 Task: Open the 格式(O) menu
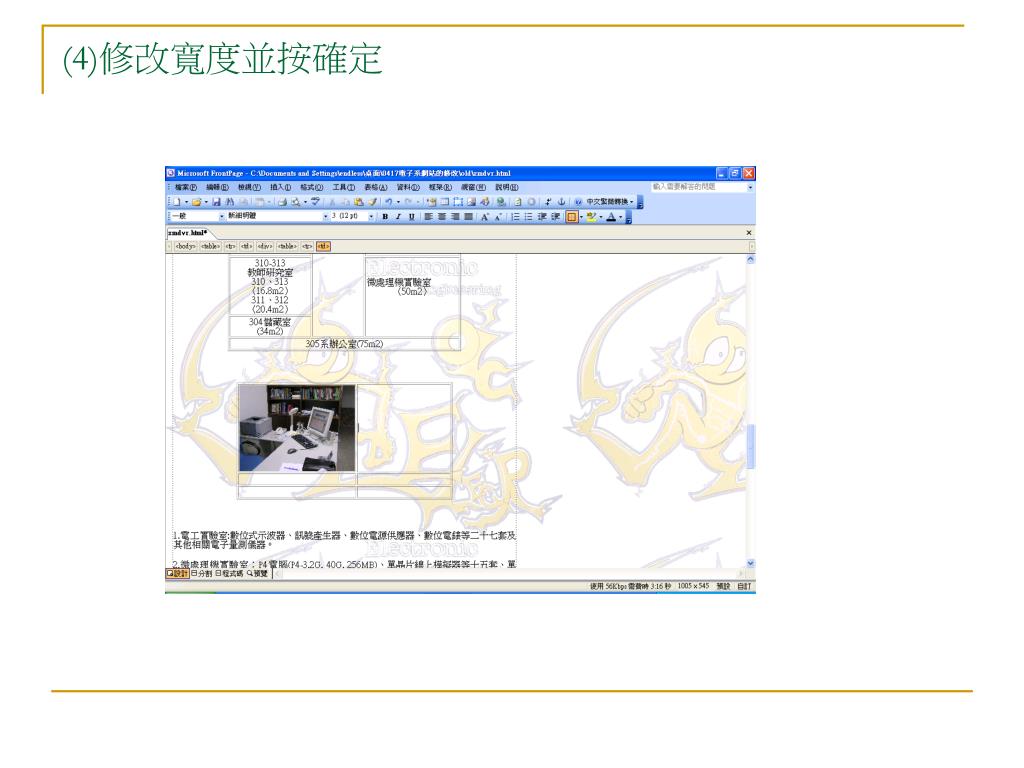(312, 187)
